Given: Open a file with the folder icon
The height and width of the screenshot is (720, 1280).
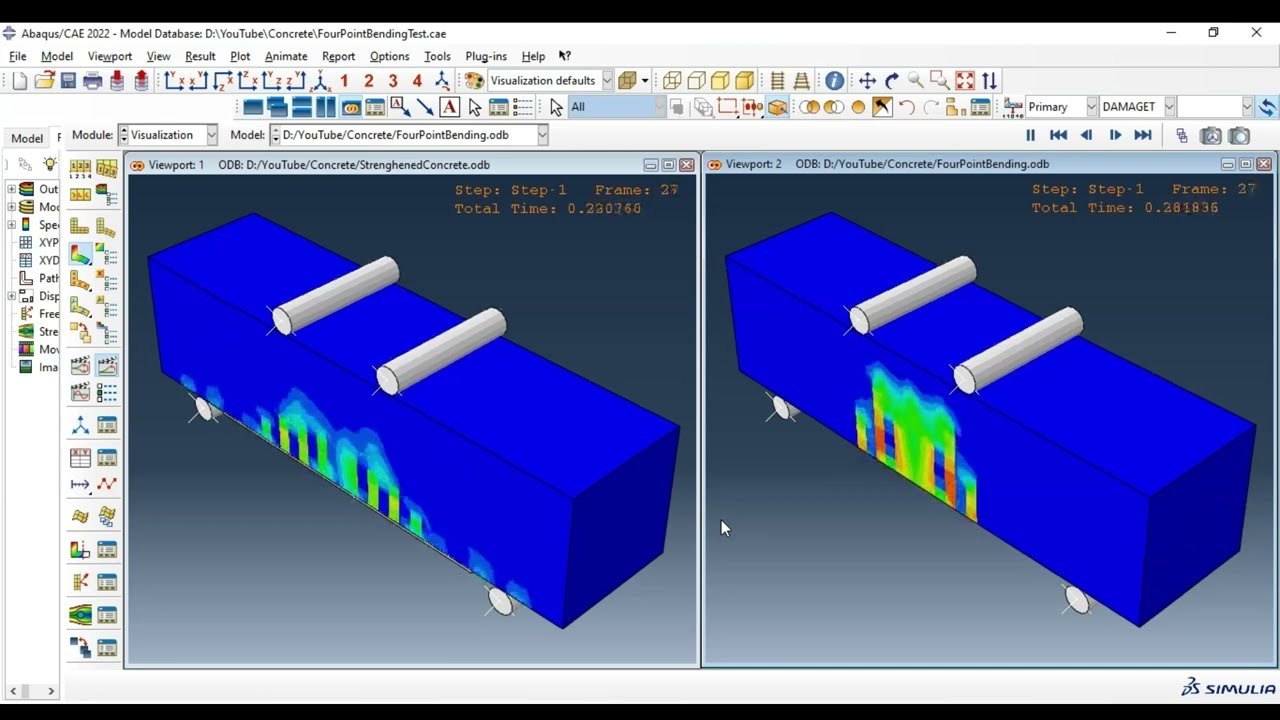Looking at the screenshot, I should click(x=44, y=81).
